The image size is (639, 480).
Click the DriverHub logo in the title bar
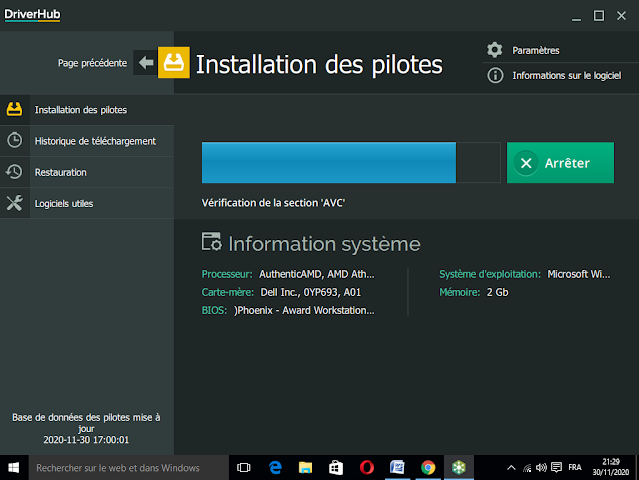(x=32, y=15)
